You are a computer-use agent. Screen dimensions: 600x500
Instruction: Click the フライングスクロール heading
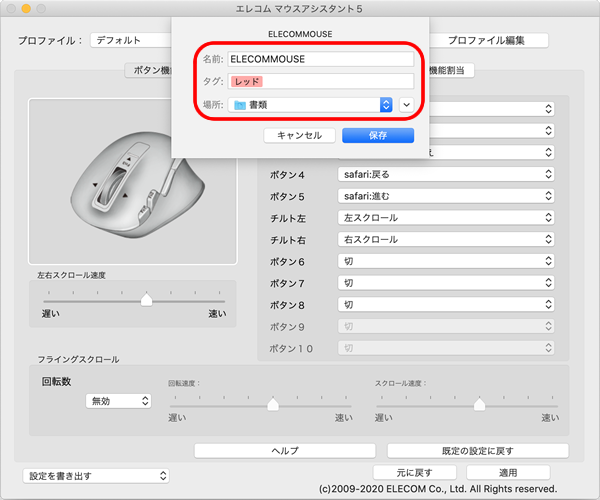[x=78, y=359]
